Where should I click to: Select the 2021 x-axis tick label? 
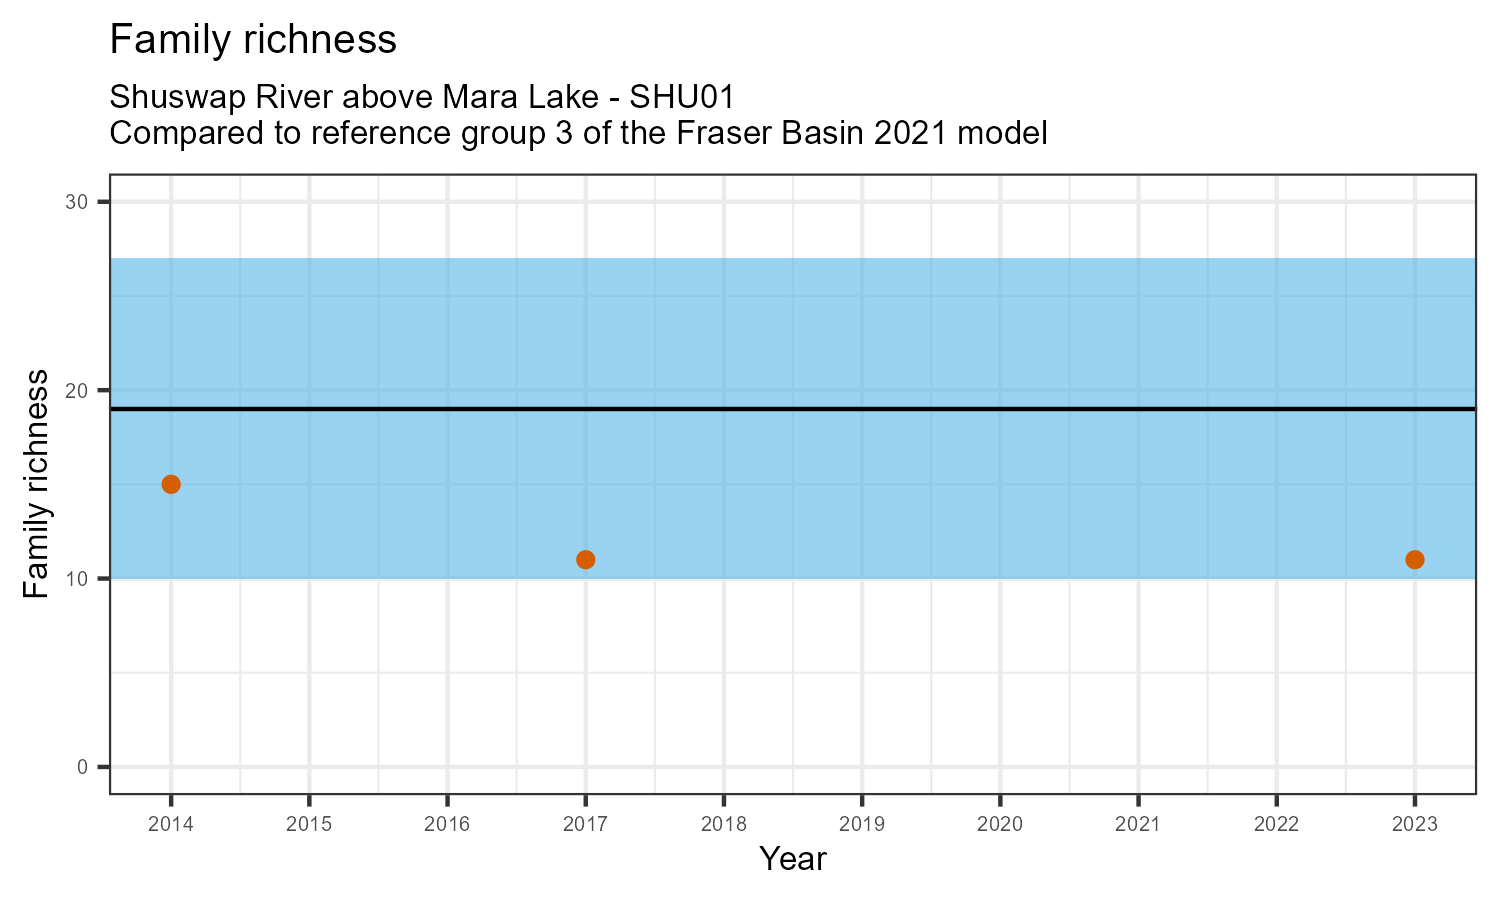(x=1138, y=825)
